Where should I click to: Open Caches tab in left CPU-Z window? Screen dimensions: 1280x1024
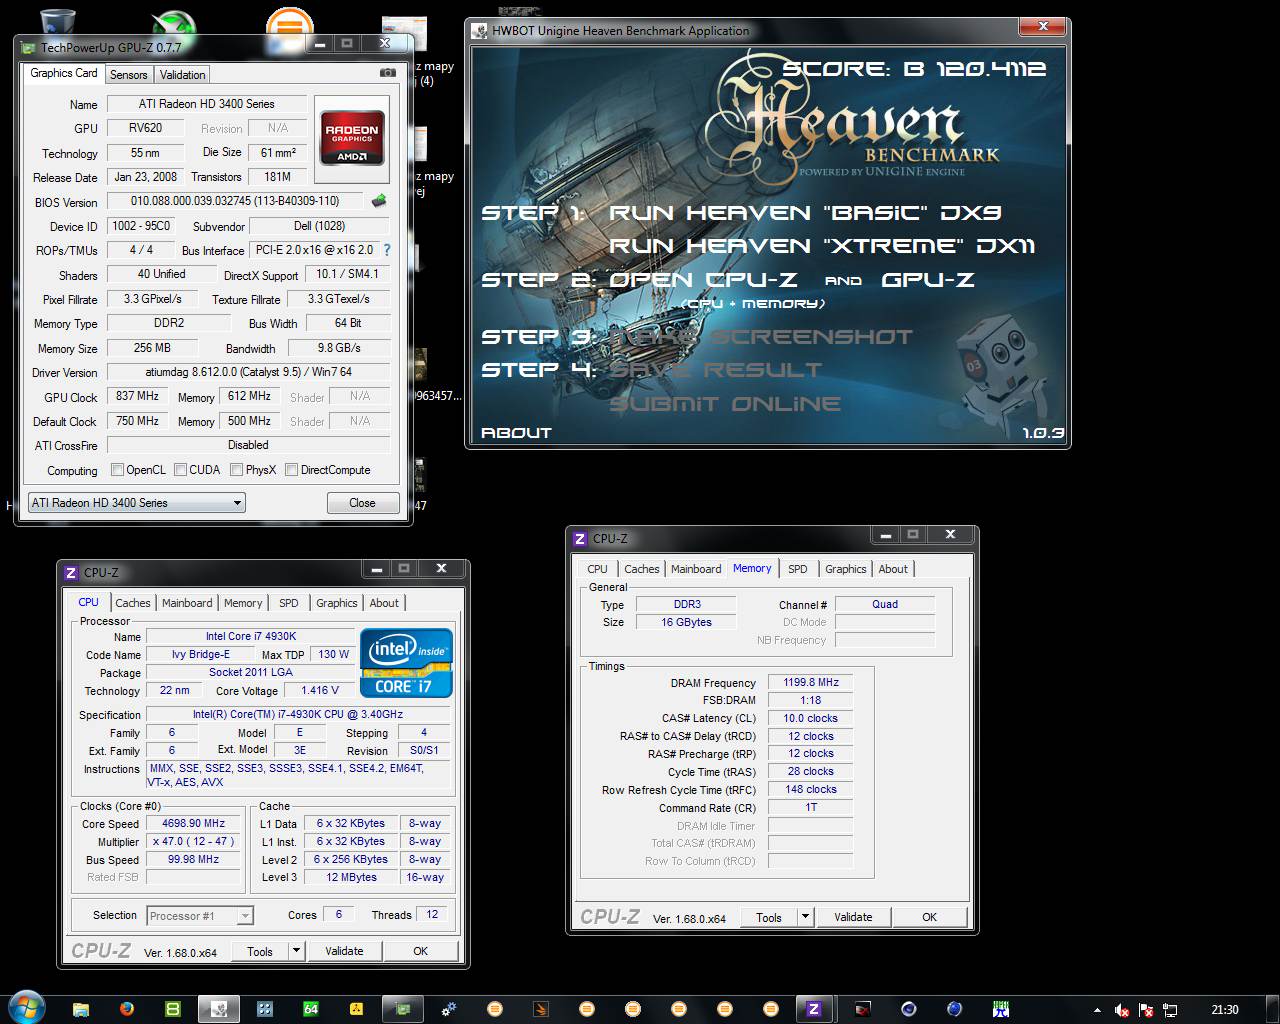(x=132, y=603)
